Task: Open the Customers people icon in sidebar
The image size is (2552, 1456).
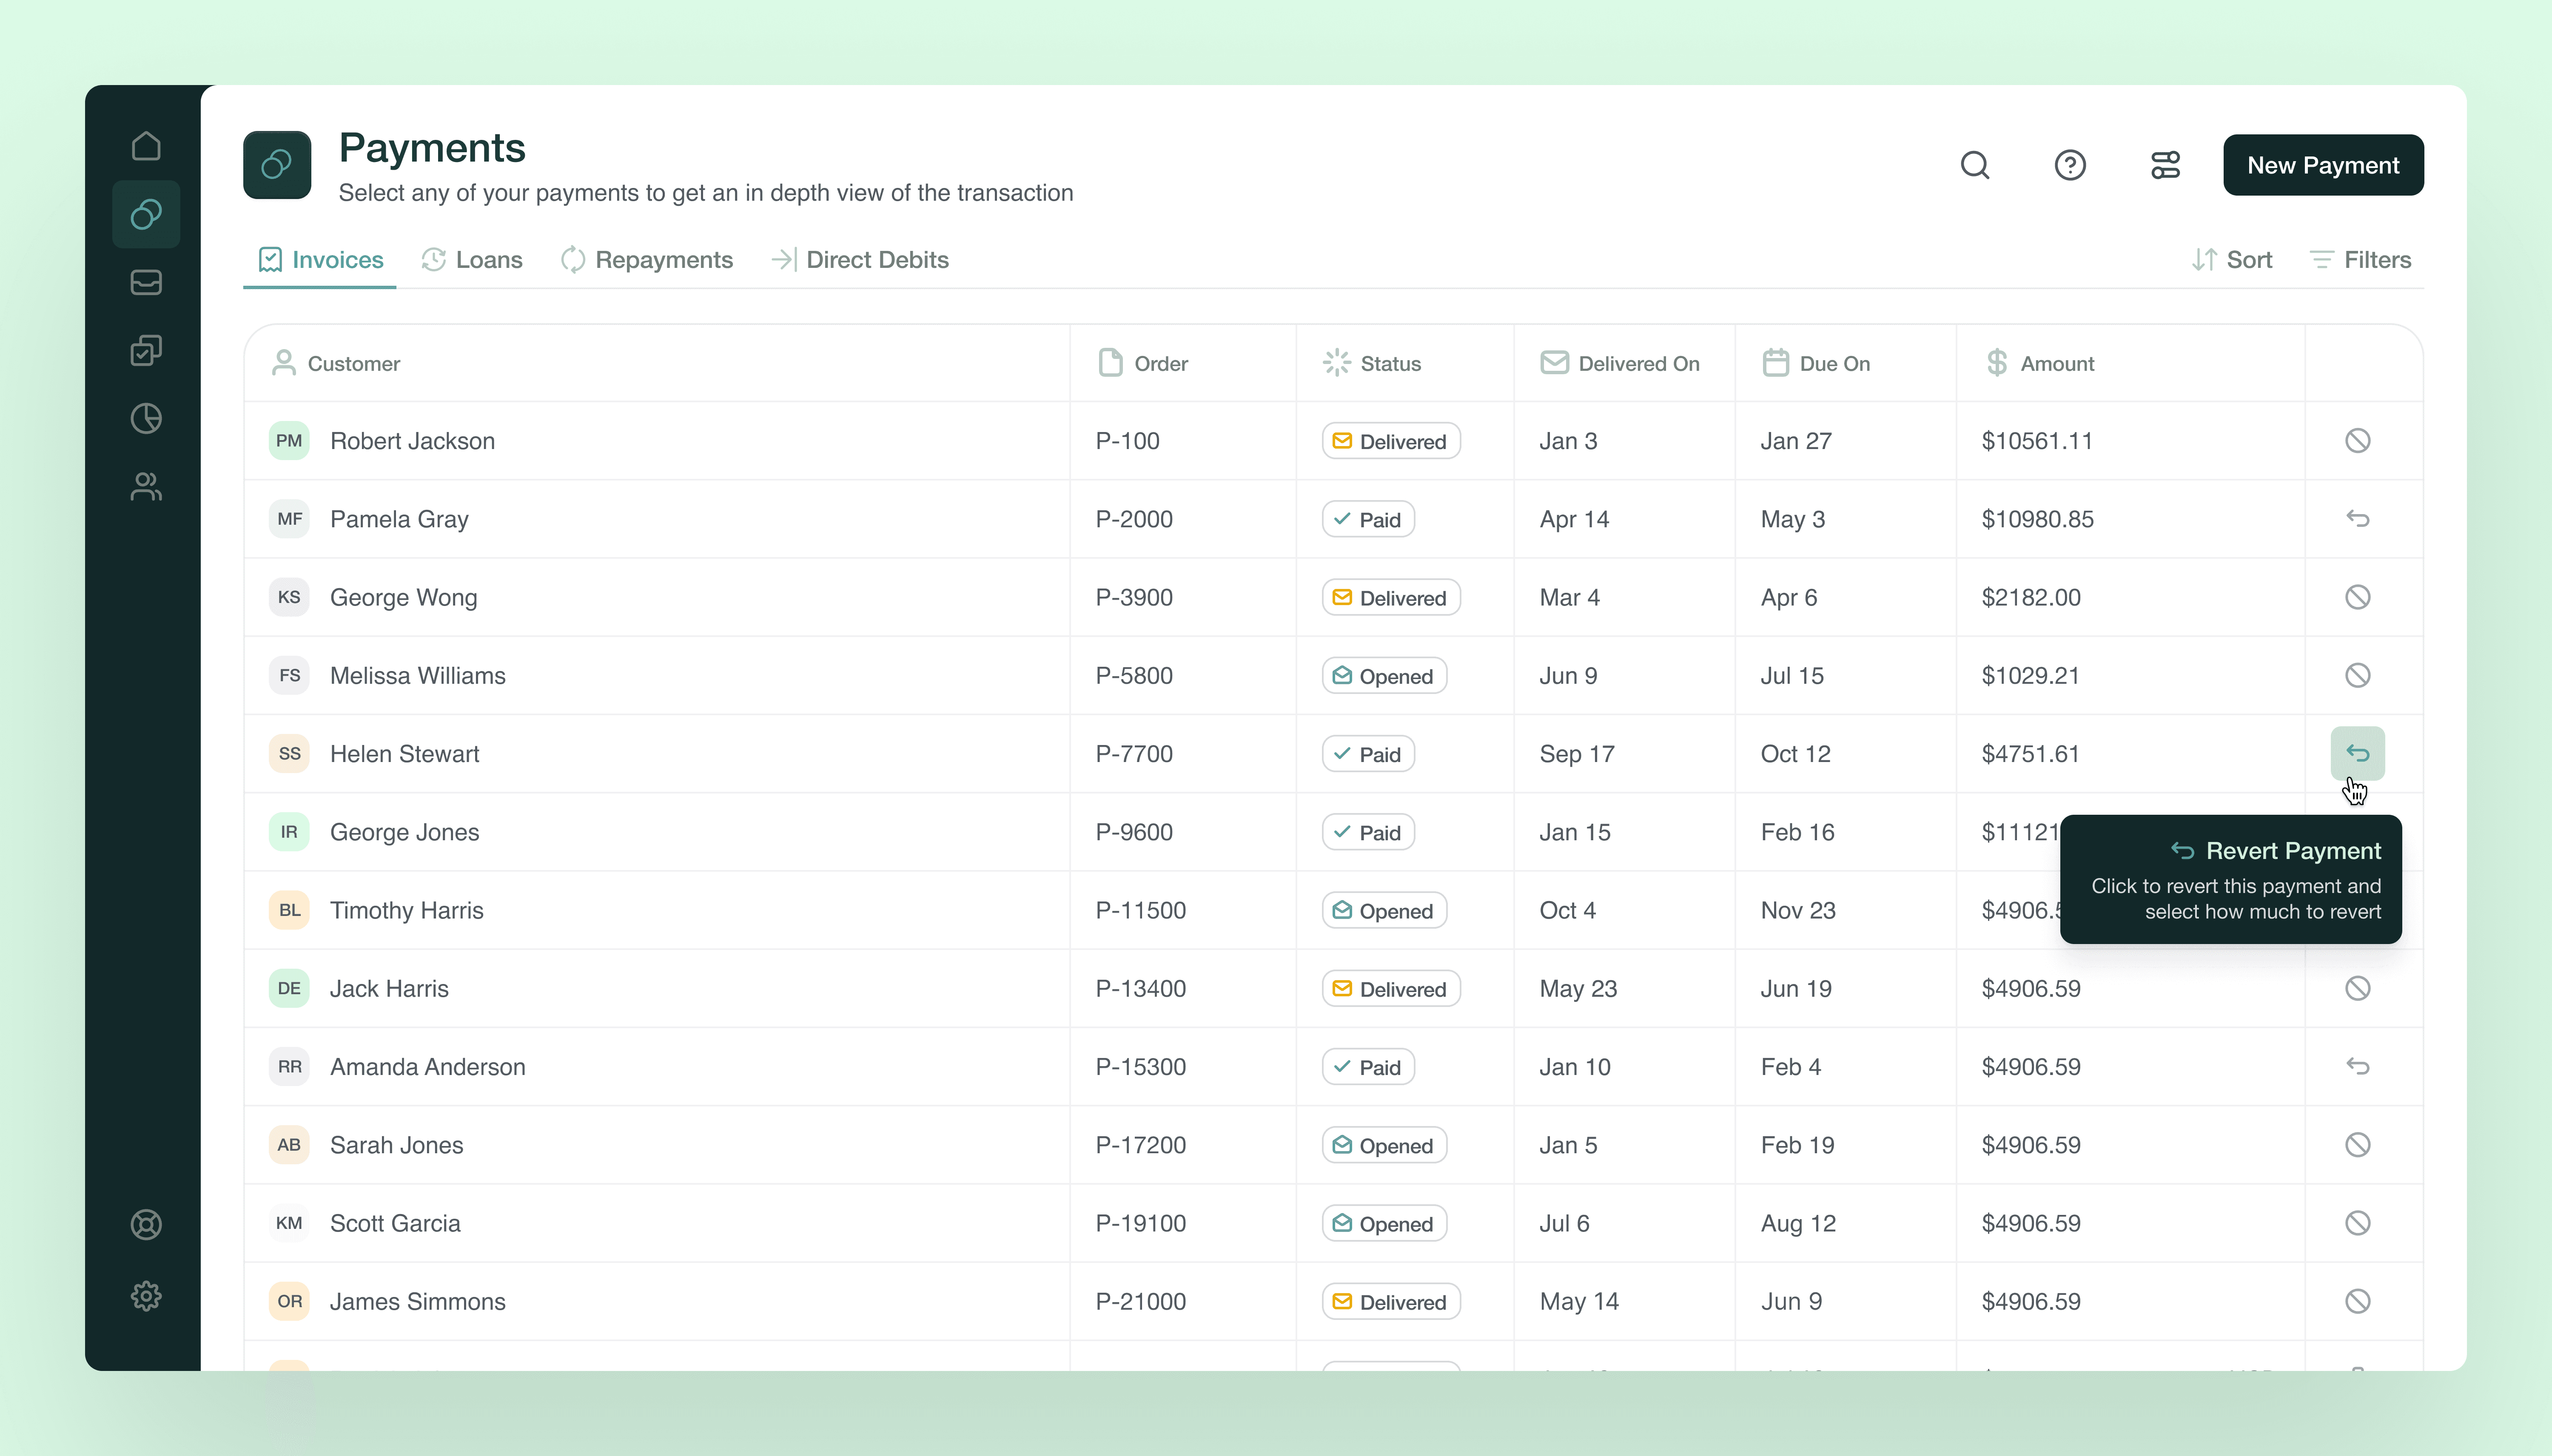Action: (x=146, y=486)
